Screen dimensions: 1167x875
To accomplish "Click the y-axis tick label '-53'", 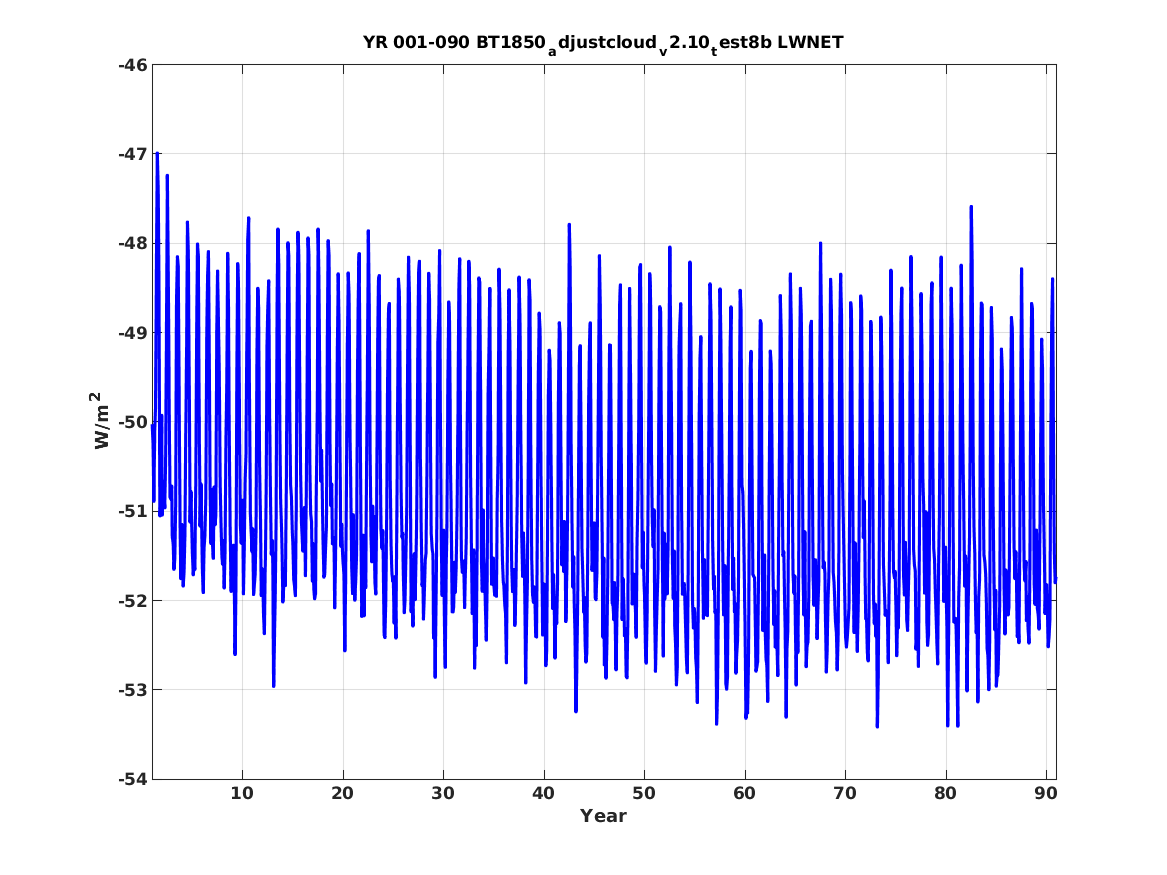I will pyautogui.click(x=132, y=690).
